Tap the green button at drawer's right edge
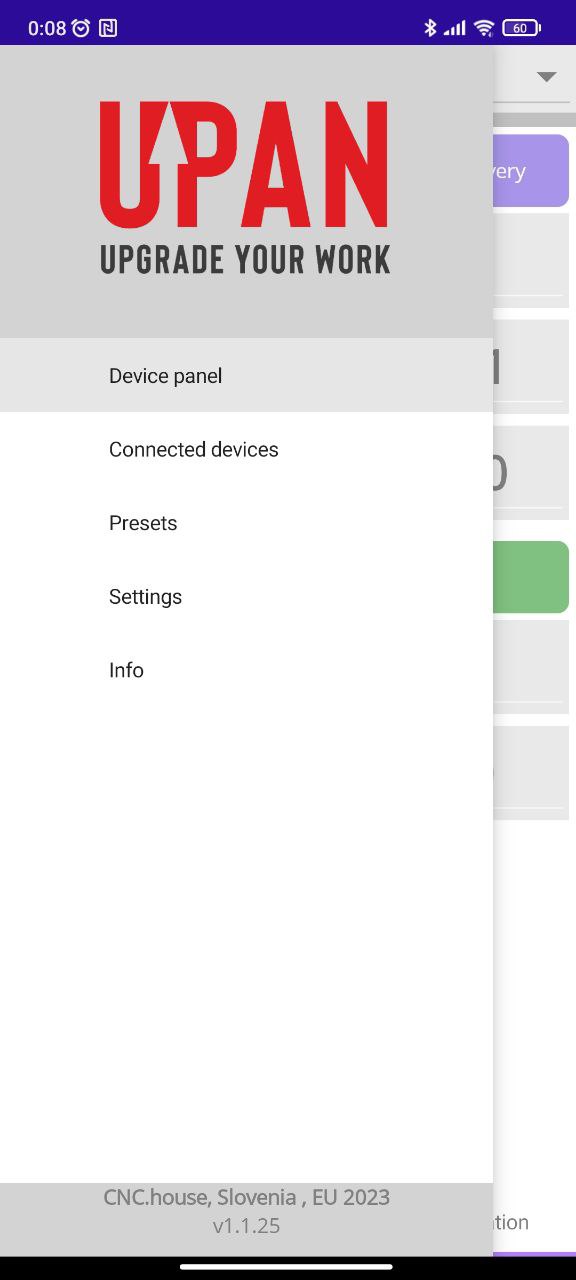Image resolution: width=576 pixels, height=1280 pixels. [531, 577]
